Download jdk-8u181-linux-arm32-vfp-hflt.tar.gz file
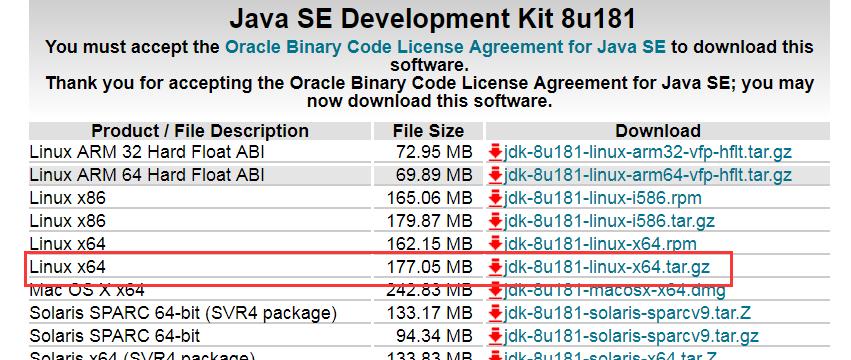This screenshot has height=360, width=851. 647,152
